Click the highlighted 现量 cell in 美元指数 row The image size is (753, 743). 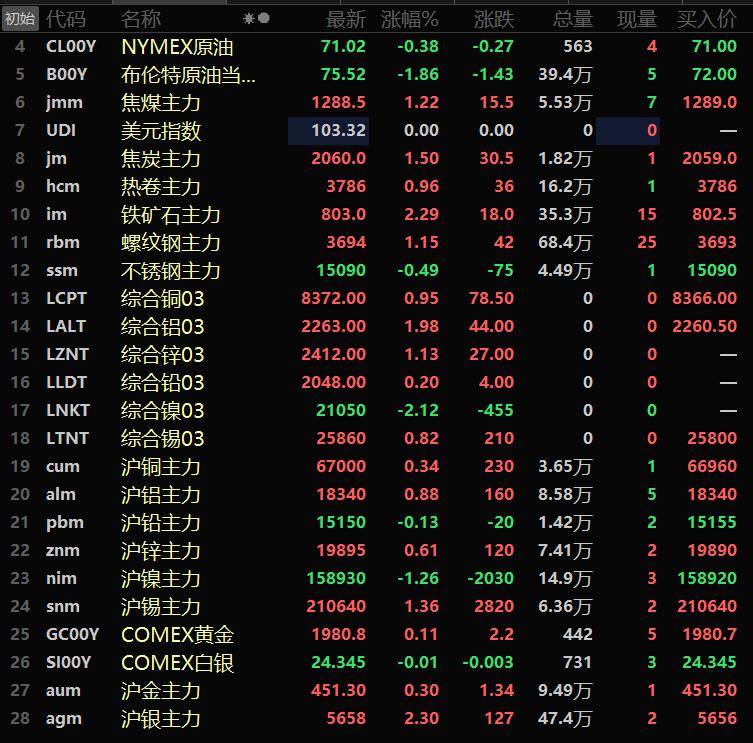coord(628,130)
